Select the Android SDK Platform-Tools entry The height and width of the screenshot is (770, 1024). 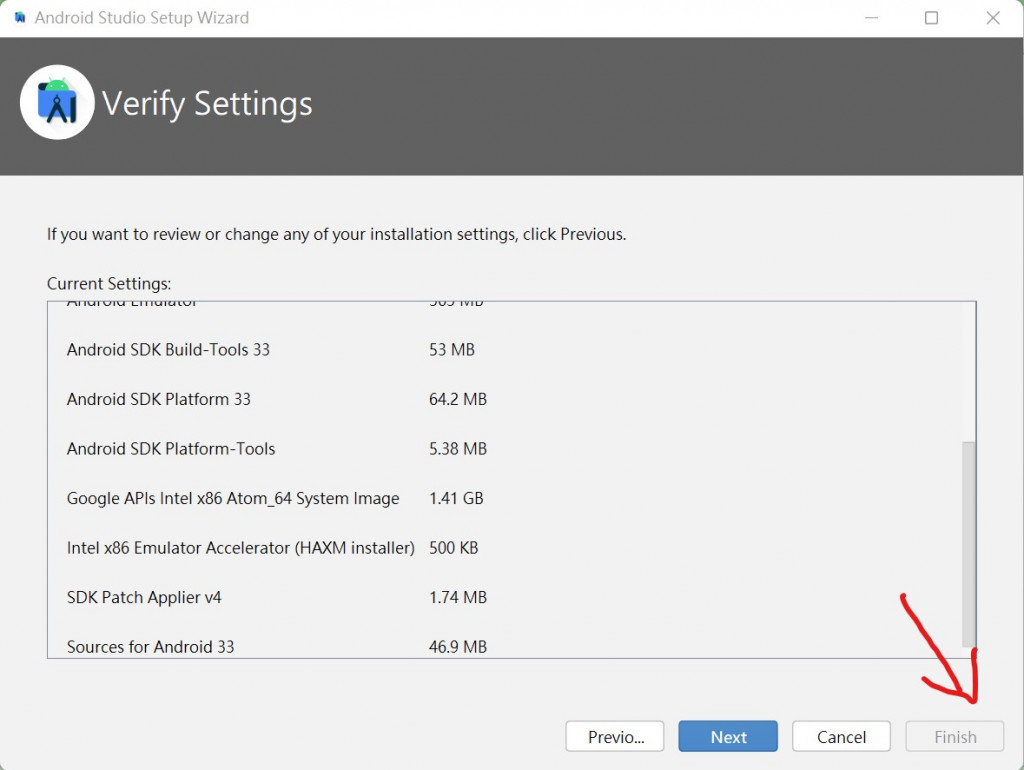[171, 449]
